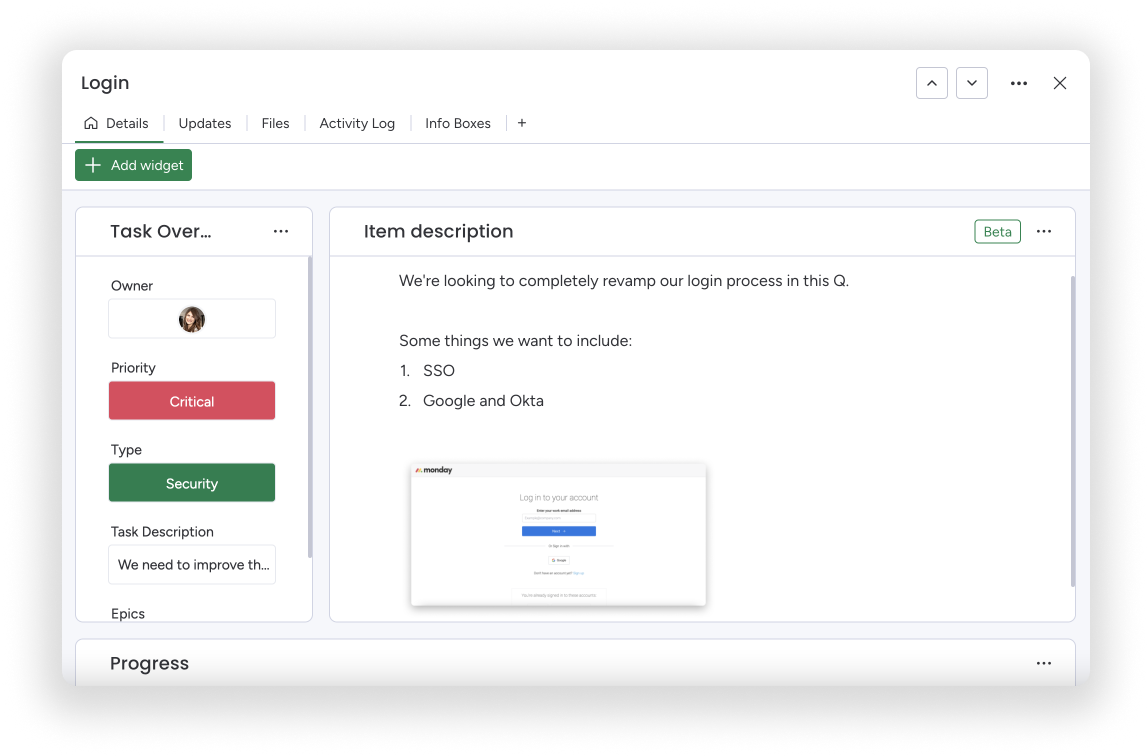Open Task Overview widget three-dot menu

[281, 231]
